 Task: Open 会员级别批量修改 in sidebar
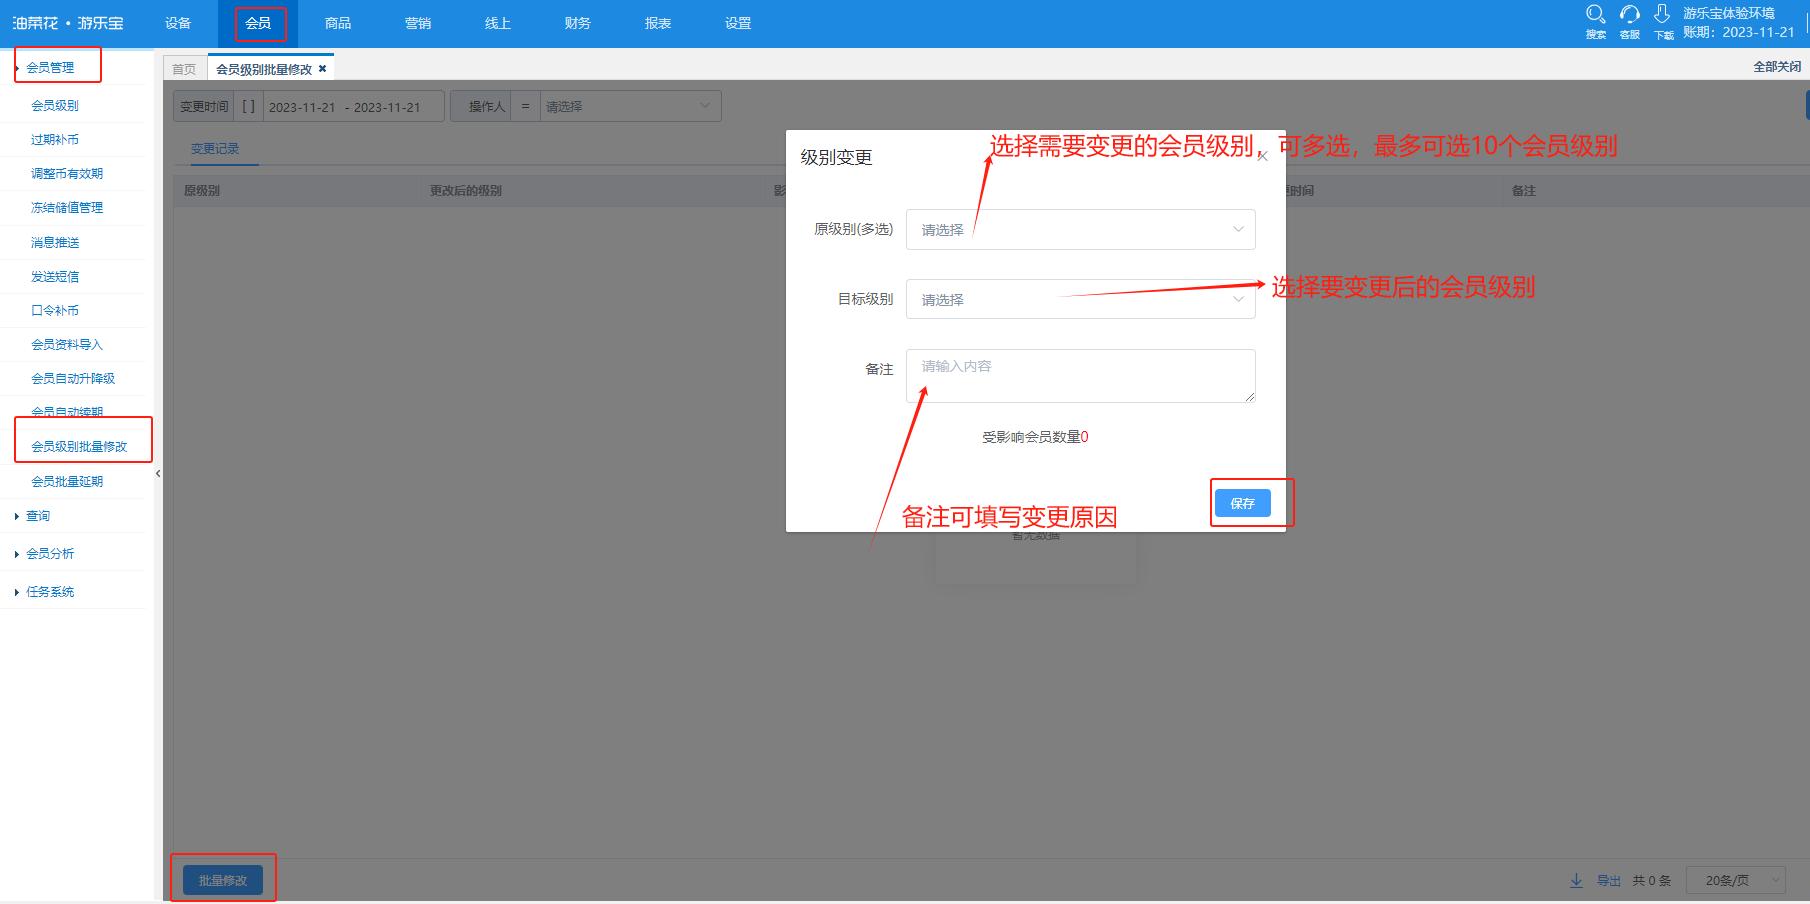79,446
